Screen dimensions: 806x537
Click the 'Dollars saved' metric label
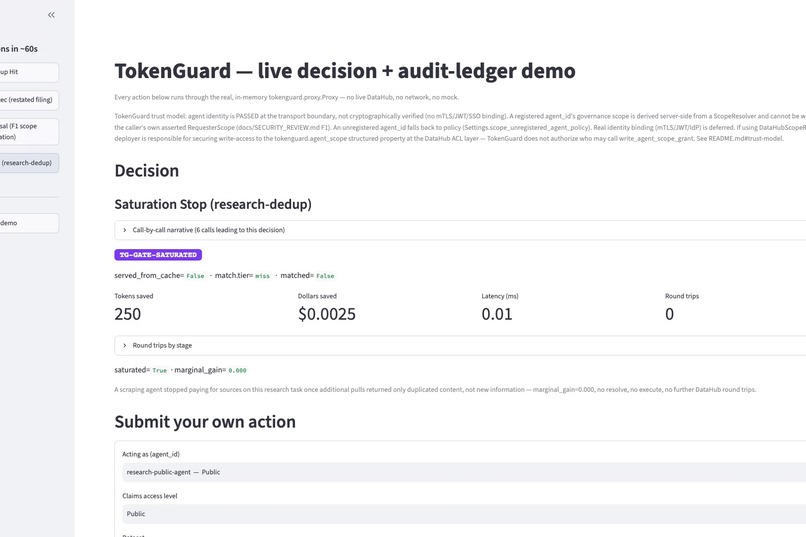317,296
